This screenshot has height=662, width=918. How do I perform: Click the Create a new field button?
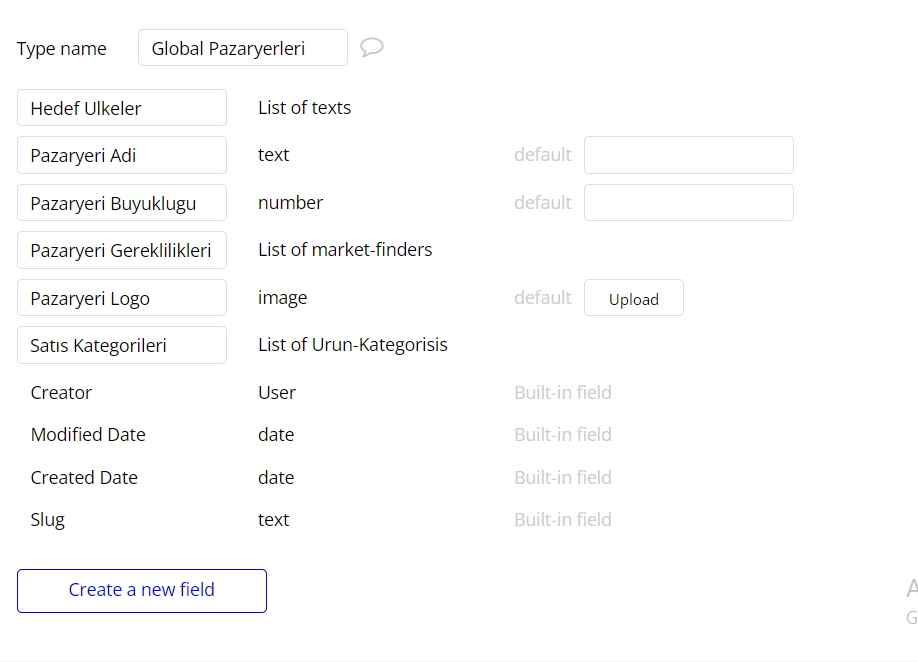(x=142, y=590)
